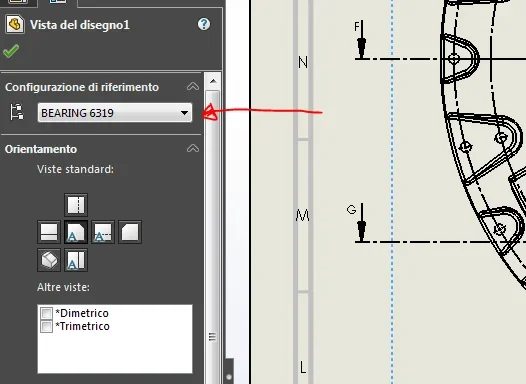Screen dimensions: 526x384
Task: Enable the *Dimetrico checkbox
Action: 46,313
